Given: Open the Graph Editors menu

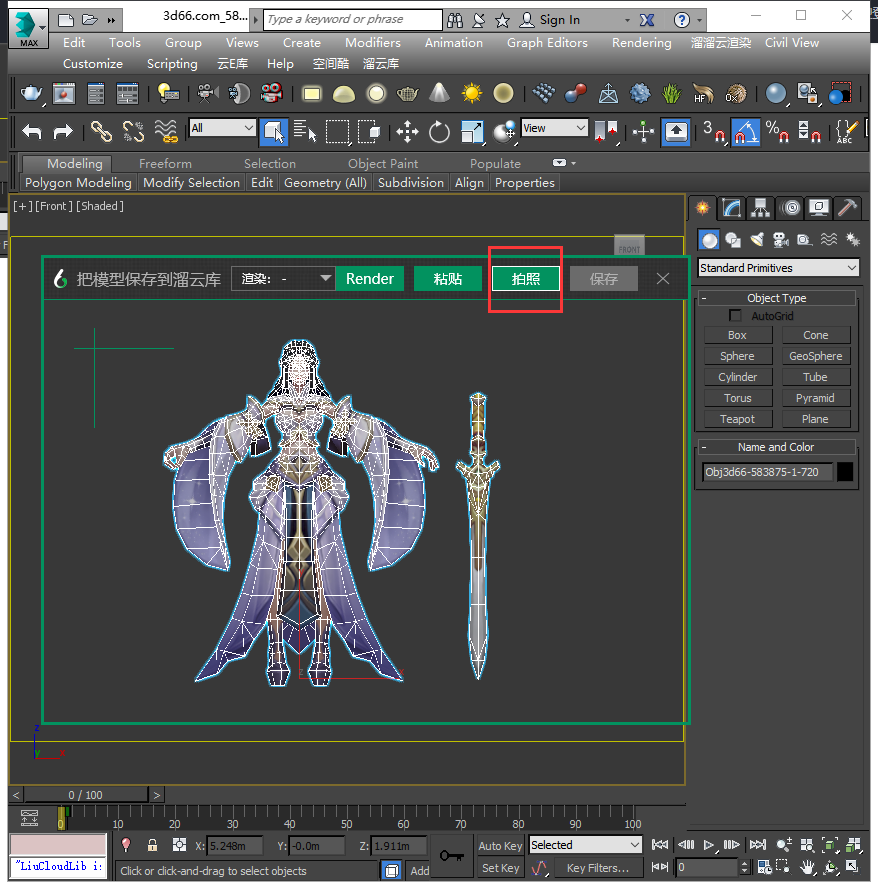Looking at the screenshot, I should 547,43.
